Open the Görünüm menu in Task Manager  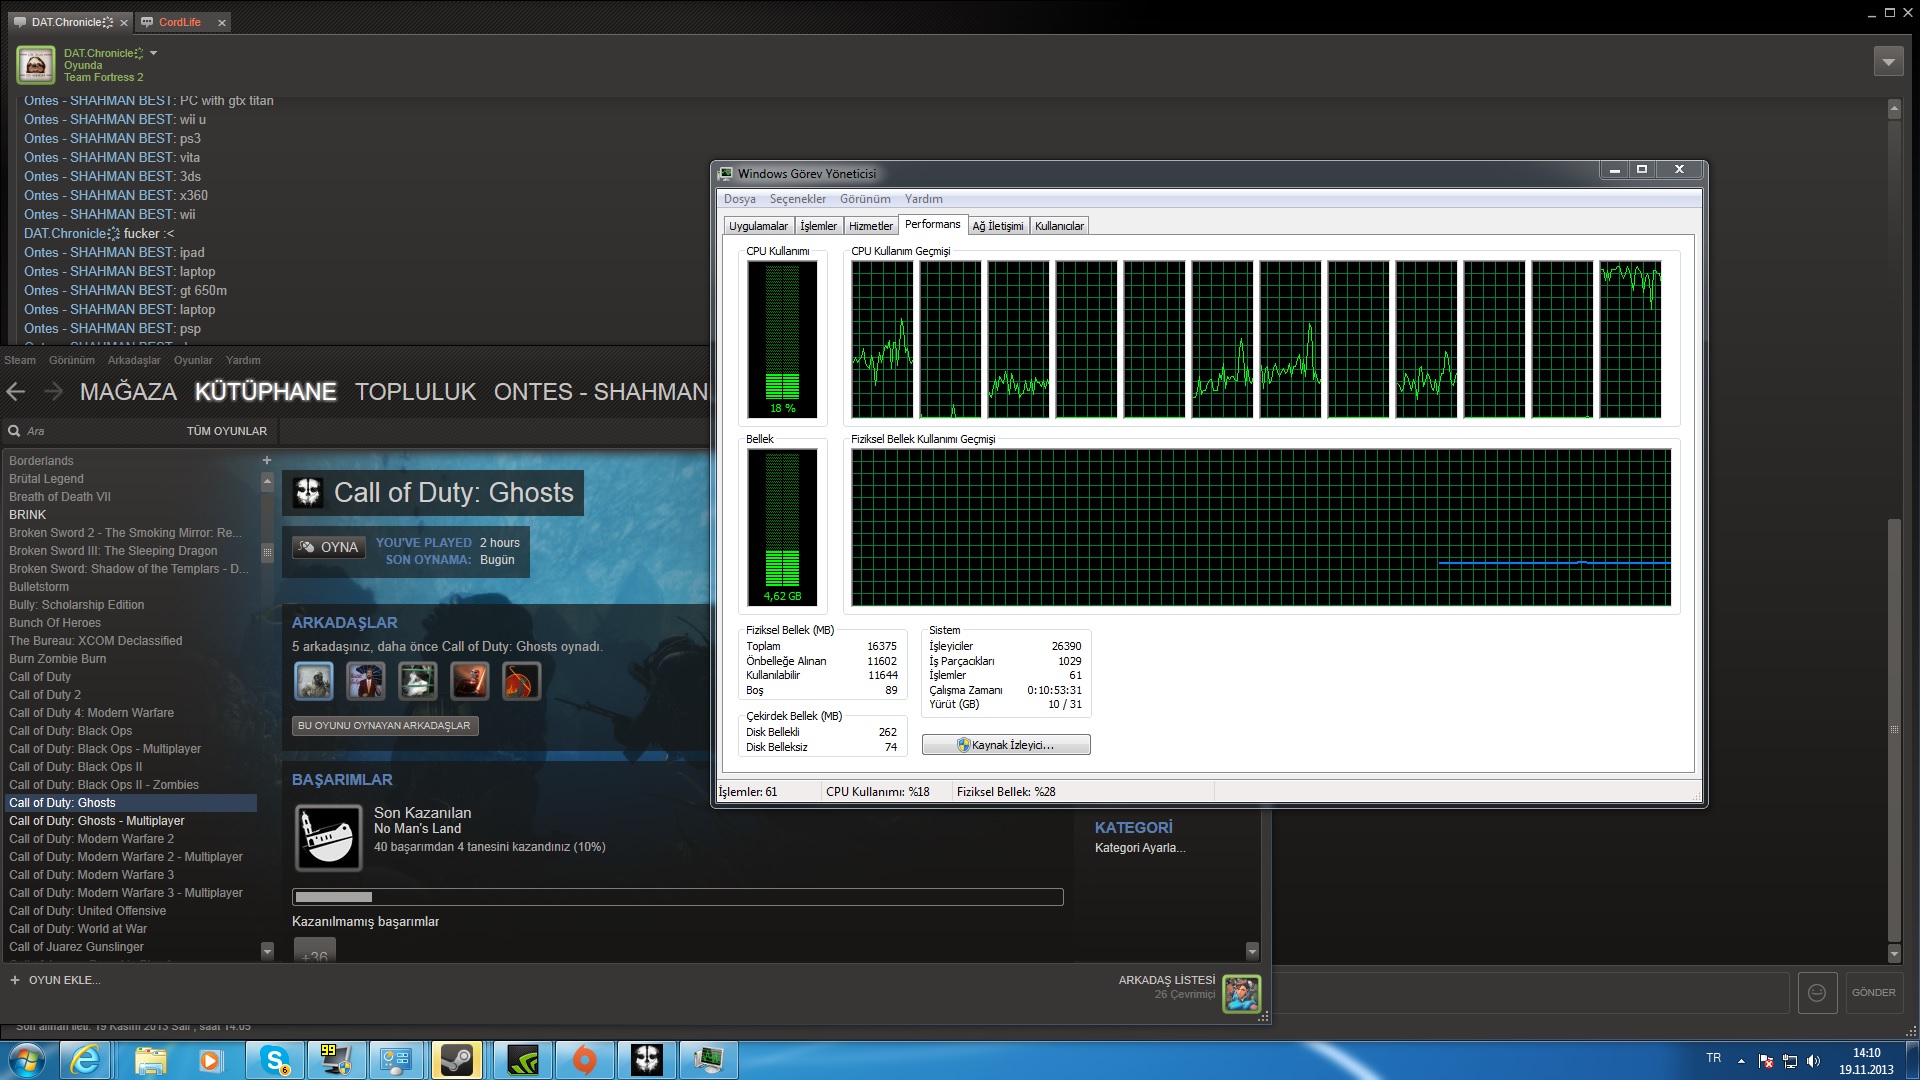[x=865, y=199]
